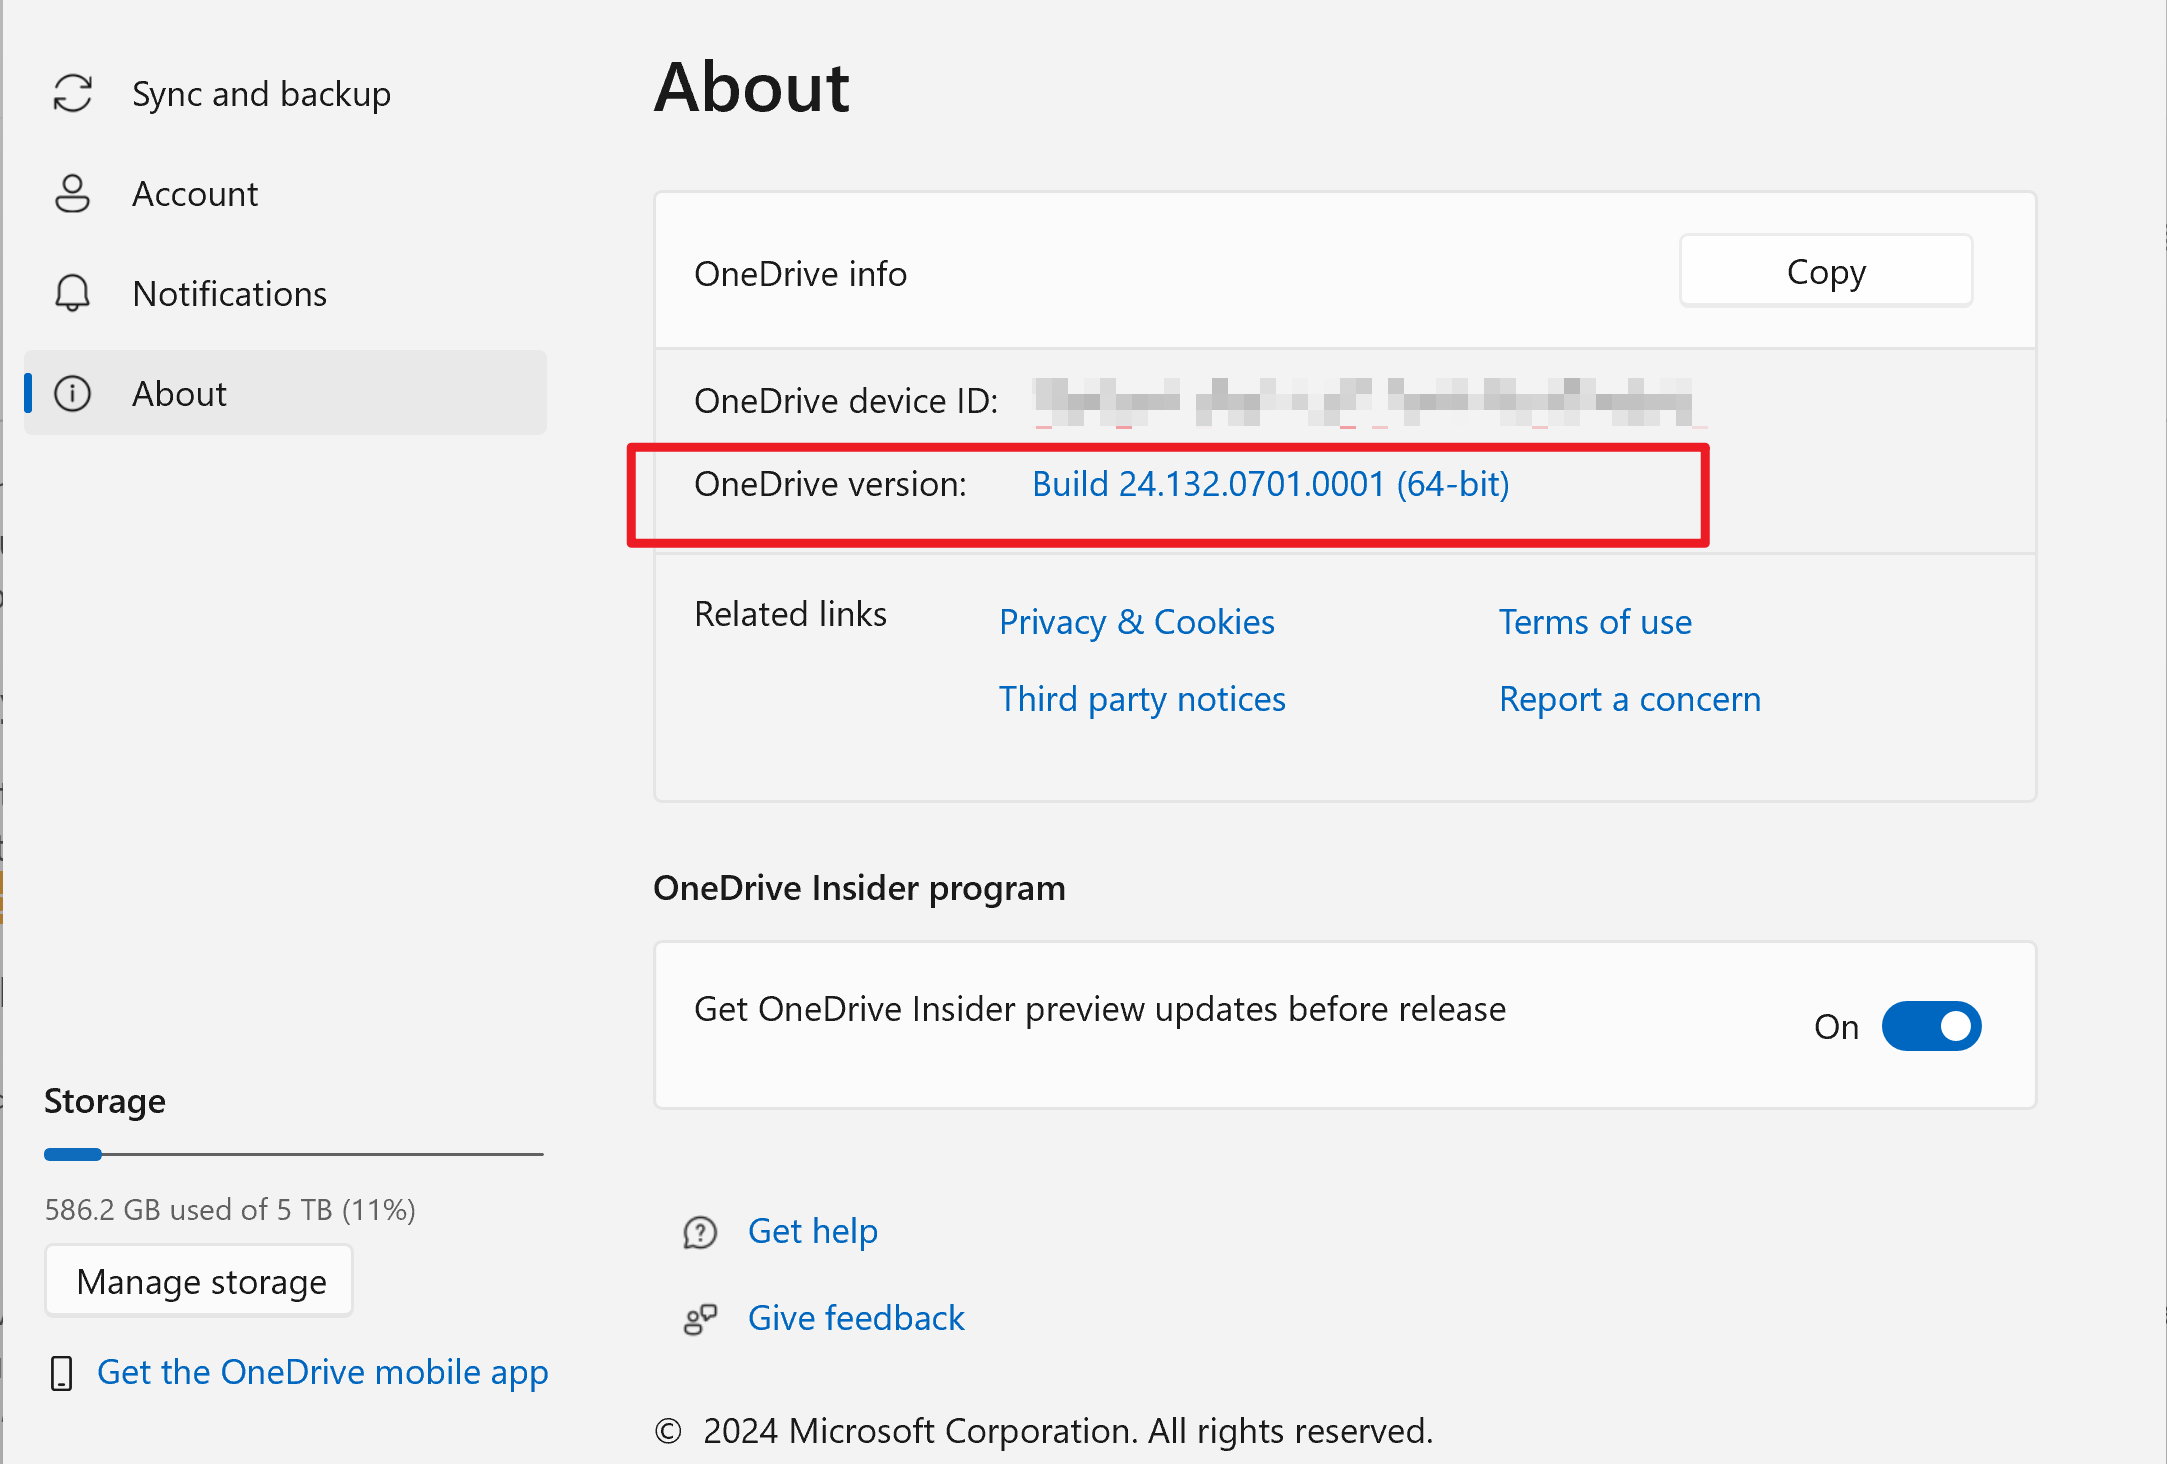Click the About page title
Viewport: 2167px width, 1464px height.
coord(751,87)
